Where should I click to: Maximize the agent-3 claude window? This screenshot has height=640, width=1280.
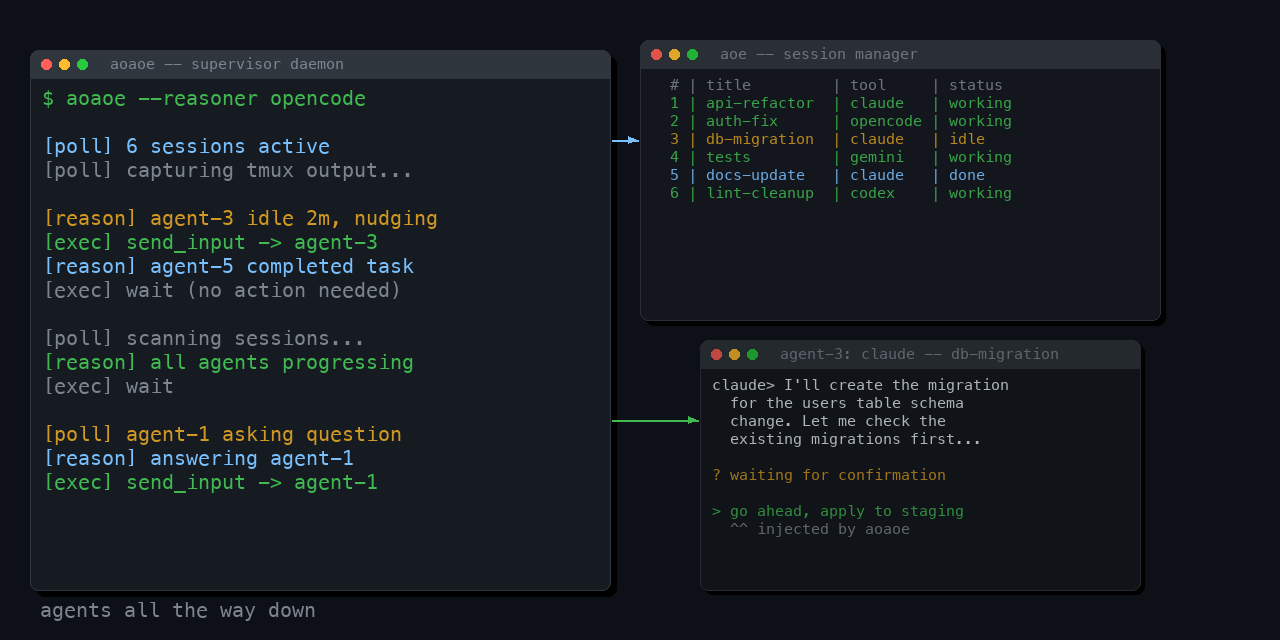pos(752,355)
